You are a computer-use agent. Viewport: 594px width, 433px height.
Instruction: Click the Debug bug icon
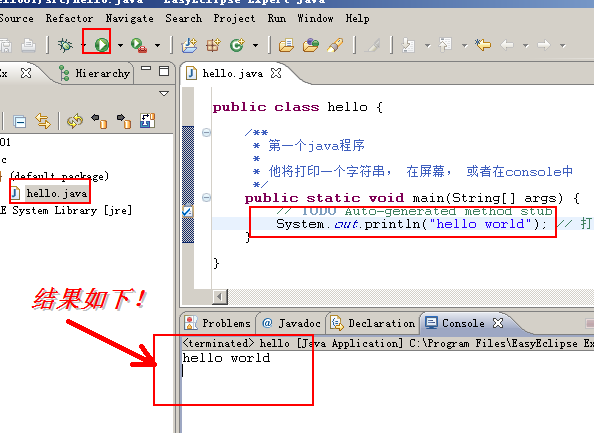coord(65,45)
